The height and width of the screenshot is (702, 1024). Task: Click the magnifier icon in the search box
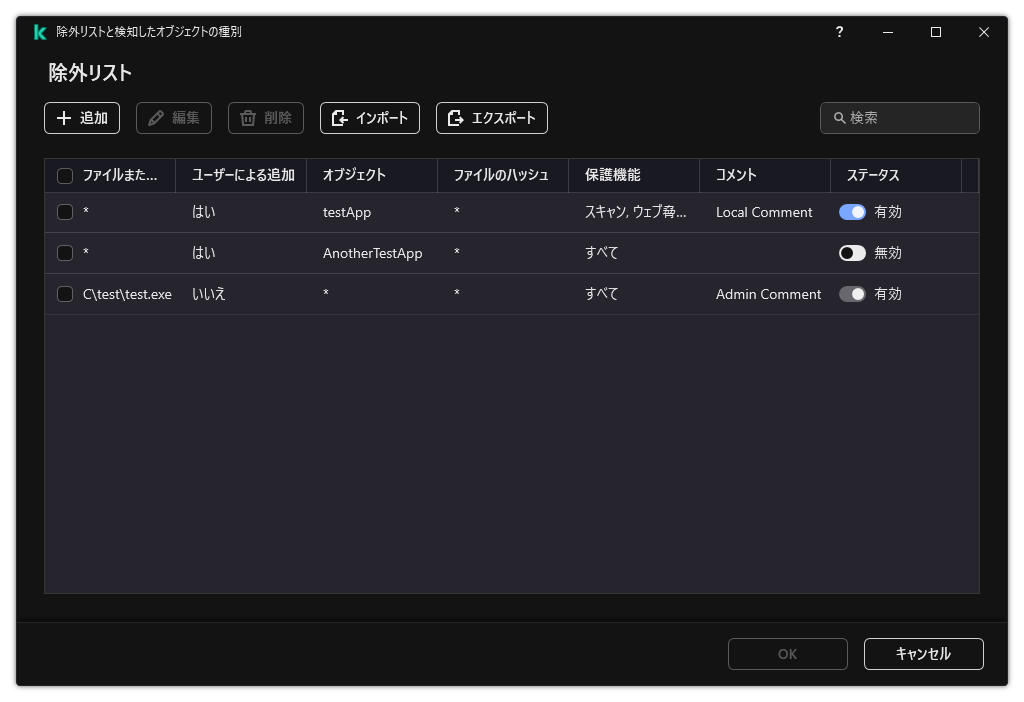[839, 118]
